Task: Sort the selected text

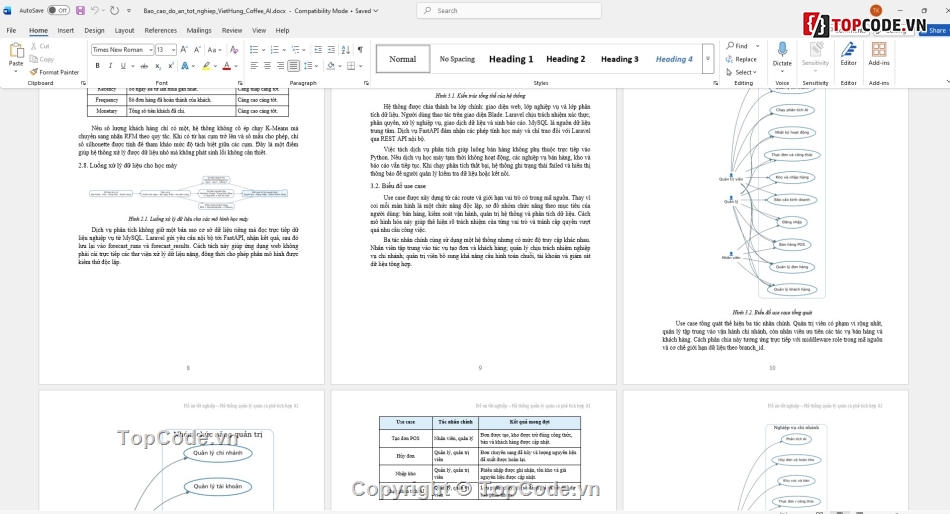Action: coord(345,50)
